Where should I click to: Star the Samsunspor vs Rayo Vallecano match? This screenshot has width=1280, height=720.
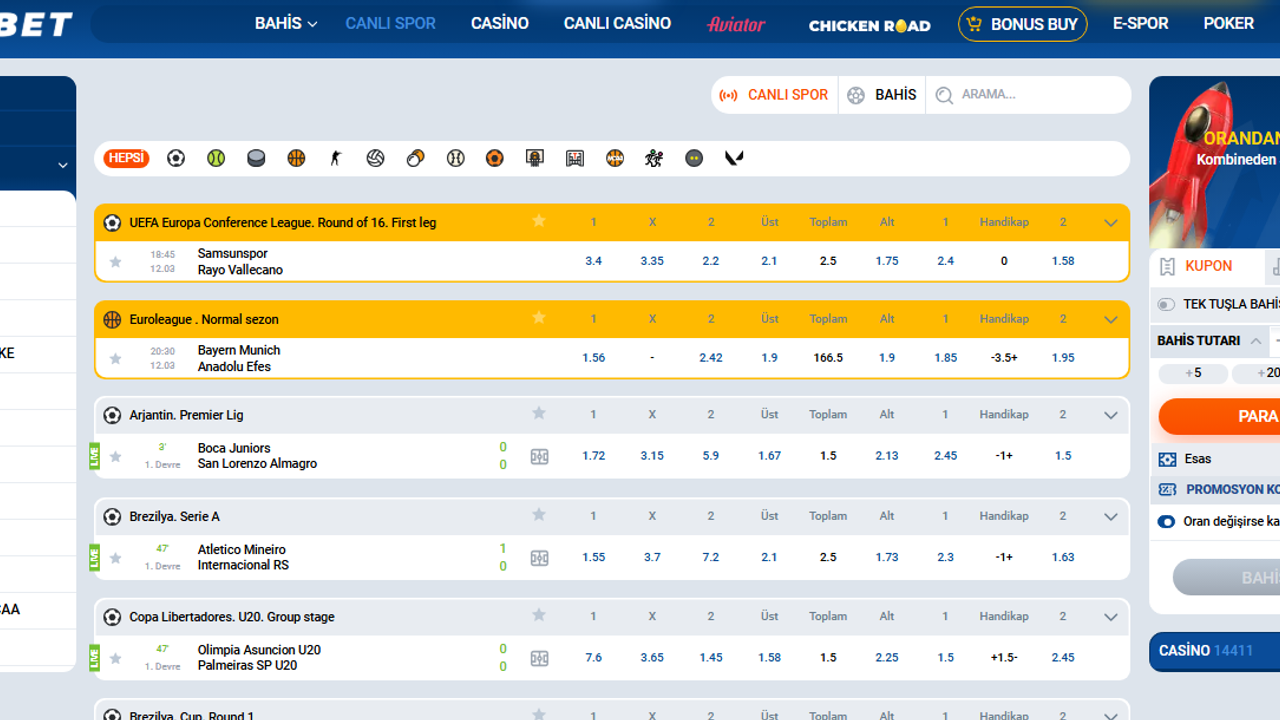[x=116, y=262]
